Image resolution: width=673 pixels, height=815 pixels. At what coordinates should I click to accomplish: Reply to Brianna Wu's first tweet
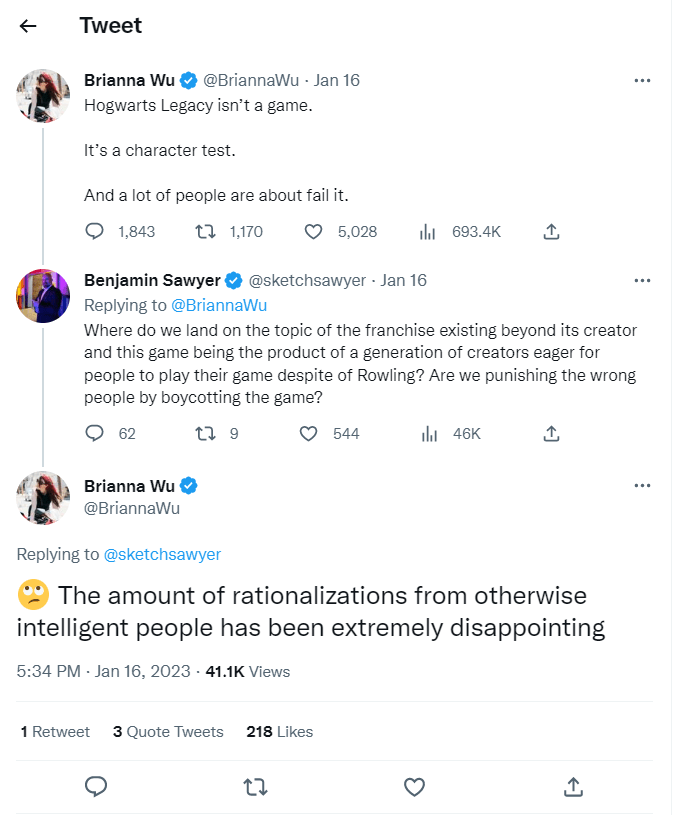pos(95,232)
